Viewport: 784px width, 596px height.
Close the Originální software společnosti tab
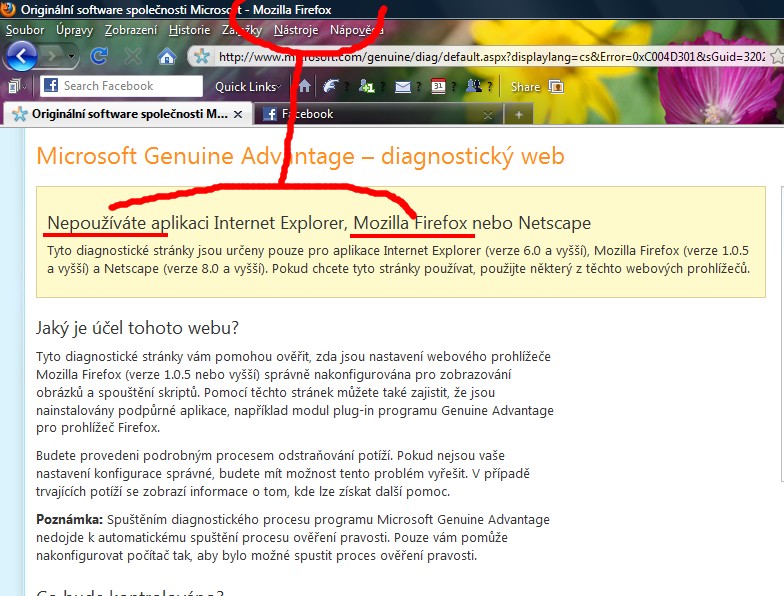pyautogui.click(x=238, y=114)
